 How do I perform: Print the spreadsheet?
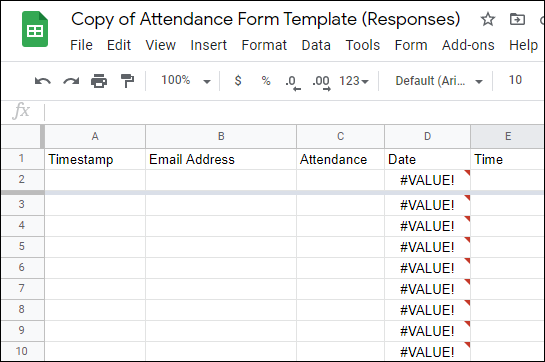[x=99, y=81]
